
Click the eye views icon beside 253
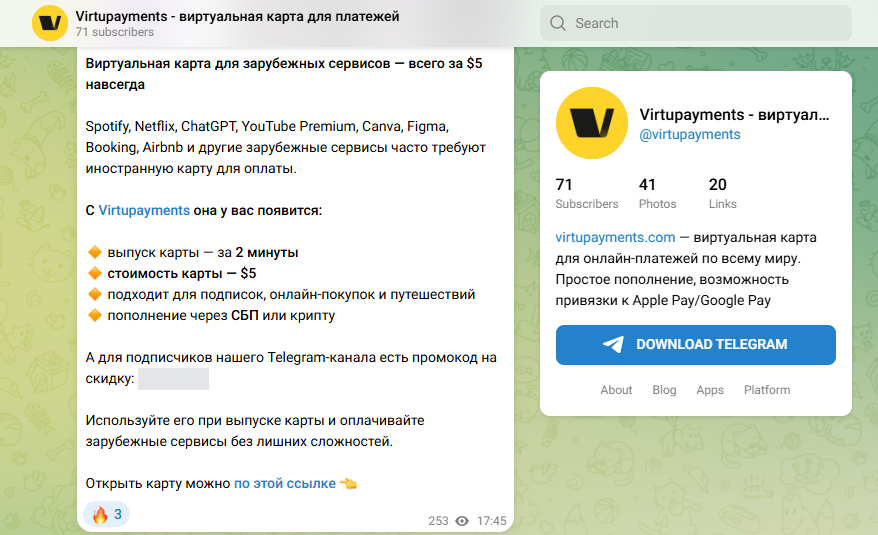click(x=462, y=521)
